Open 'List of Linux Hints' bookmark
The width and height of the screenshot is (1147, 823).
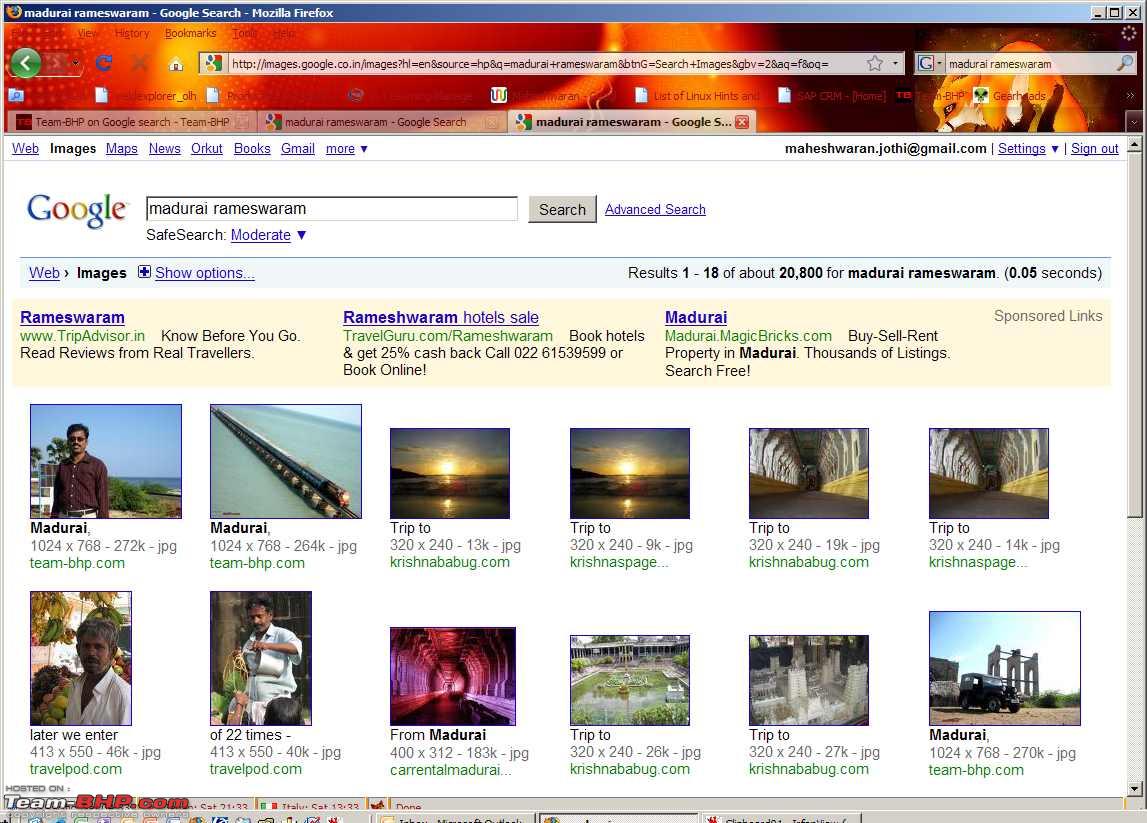point(697,96)
